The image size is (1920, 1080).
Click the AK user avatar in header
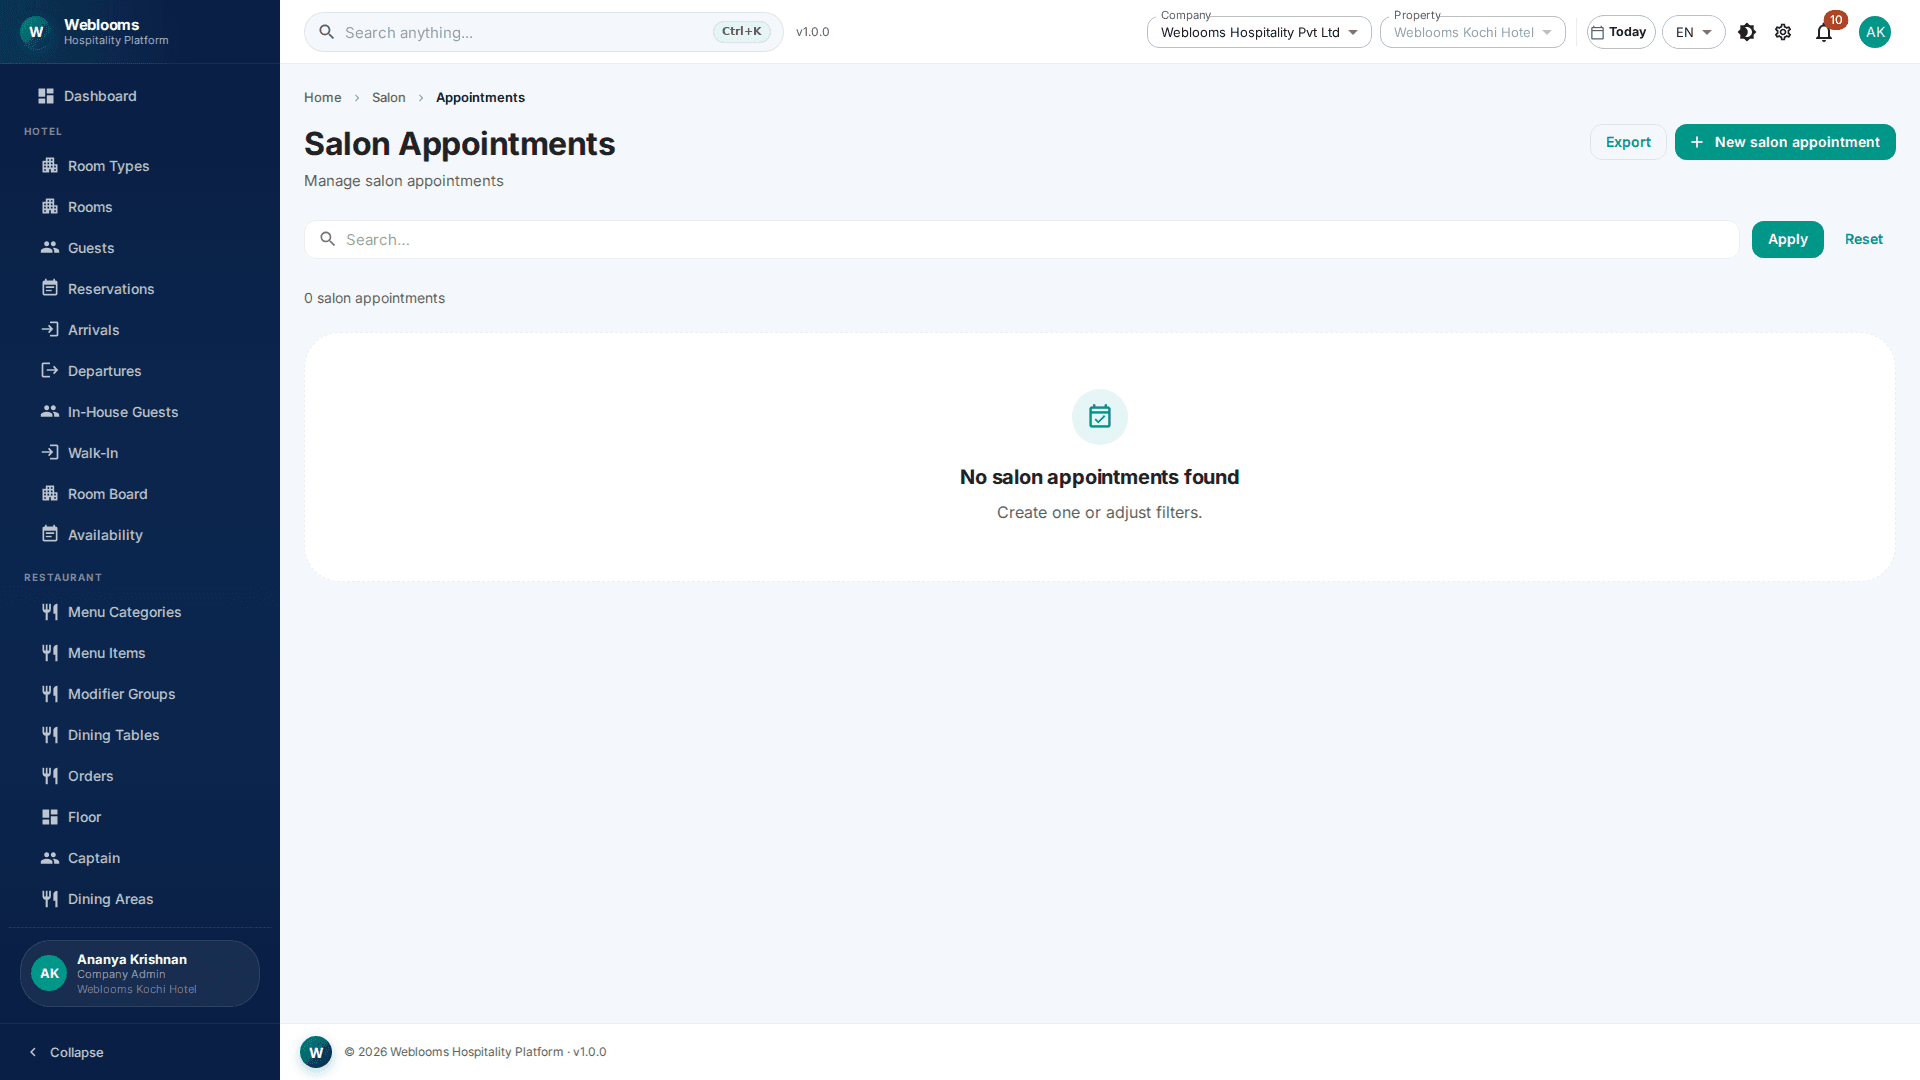pos(1875,32)
